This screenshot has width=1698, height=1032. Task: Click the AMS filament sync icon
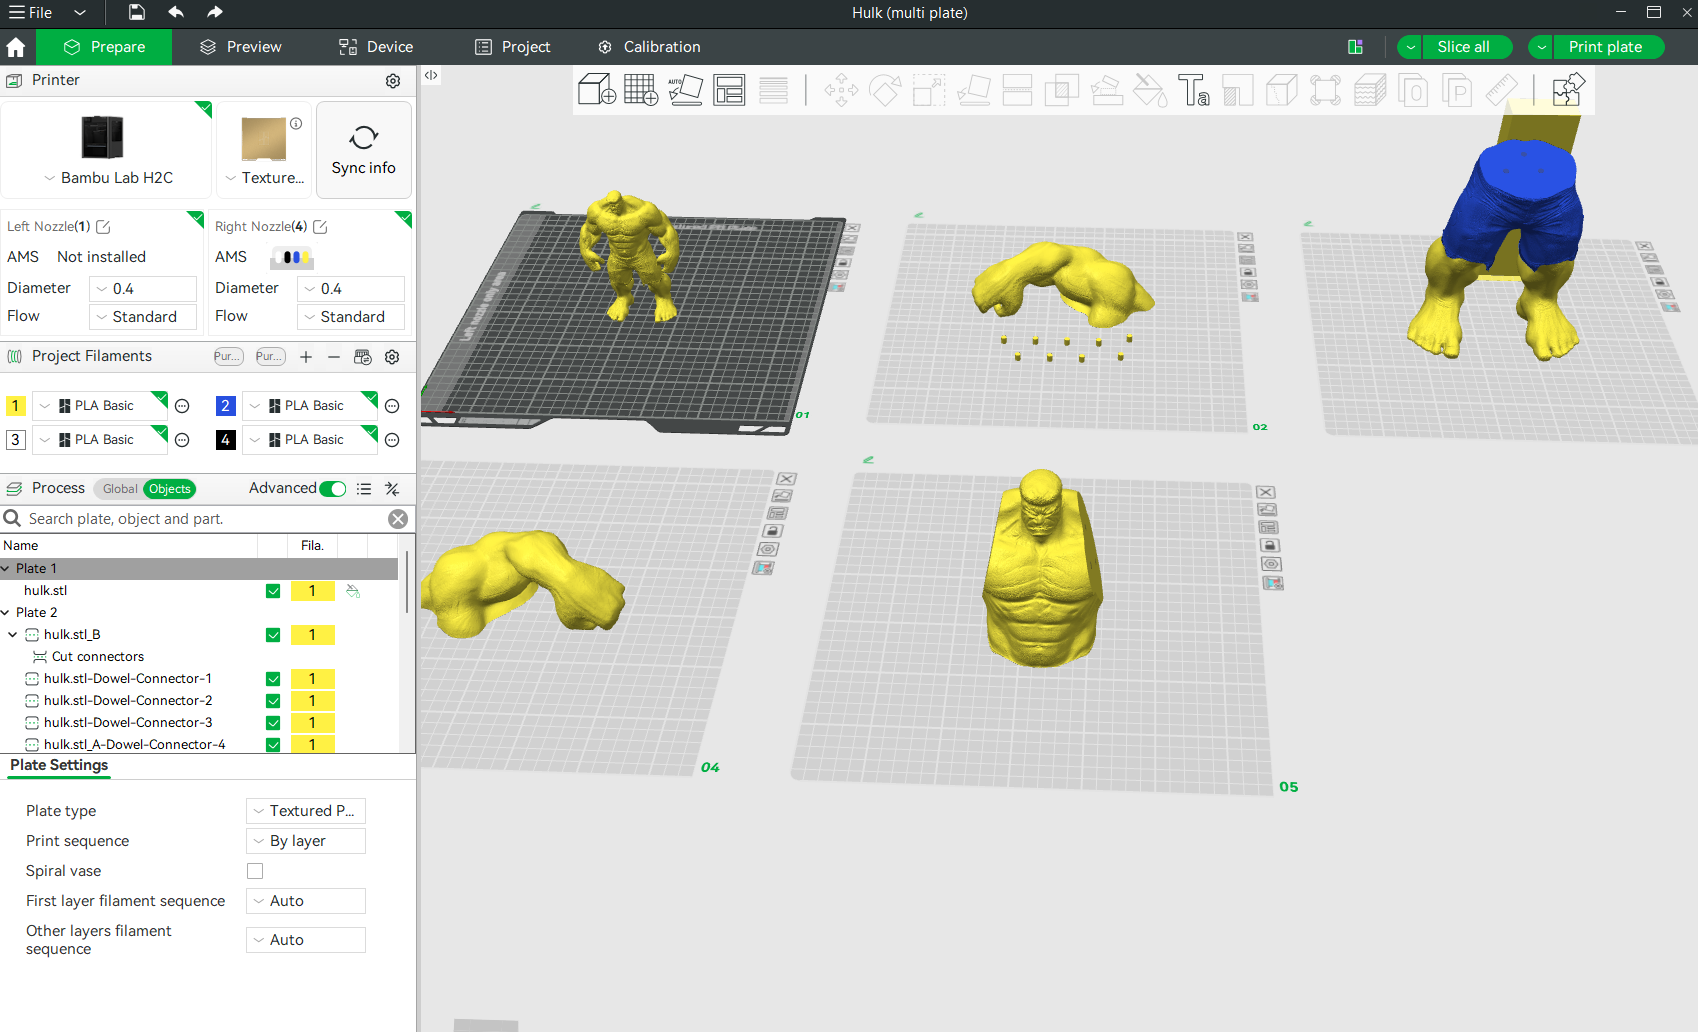363,357
